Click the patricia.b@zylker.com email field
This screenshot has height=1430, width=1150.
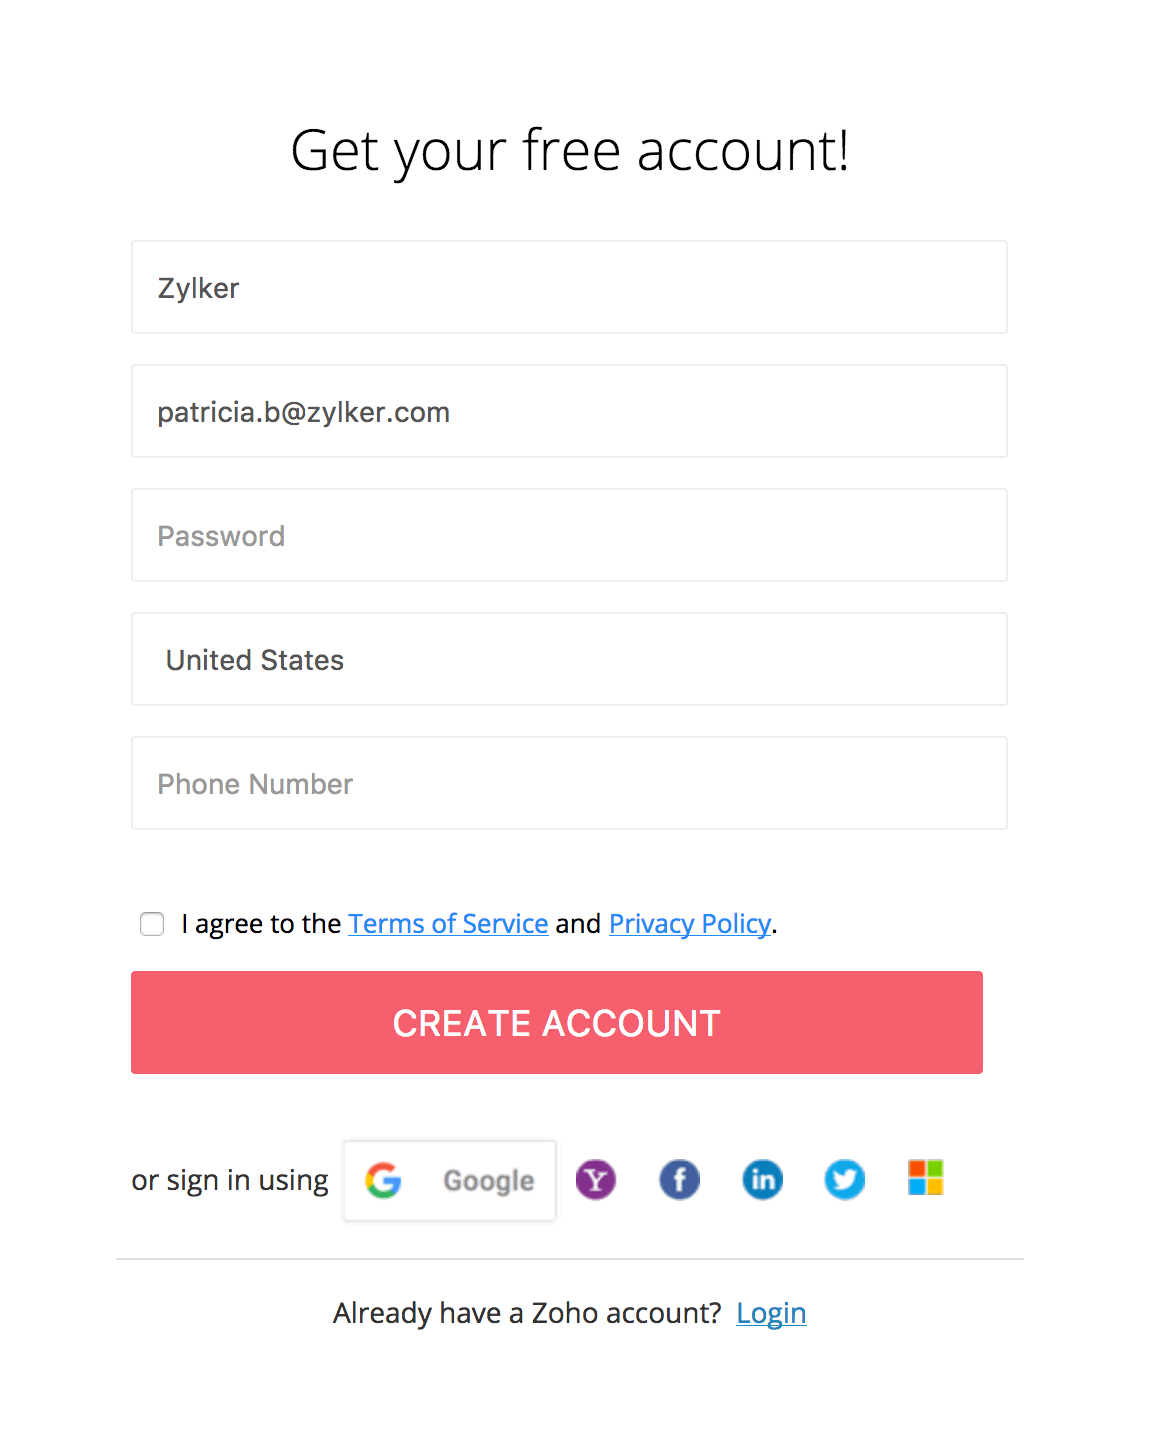[x=569, y=412]
